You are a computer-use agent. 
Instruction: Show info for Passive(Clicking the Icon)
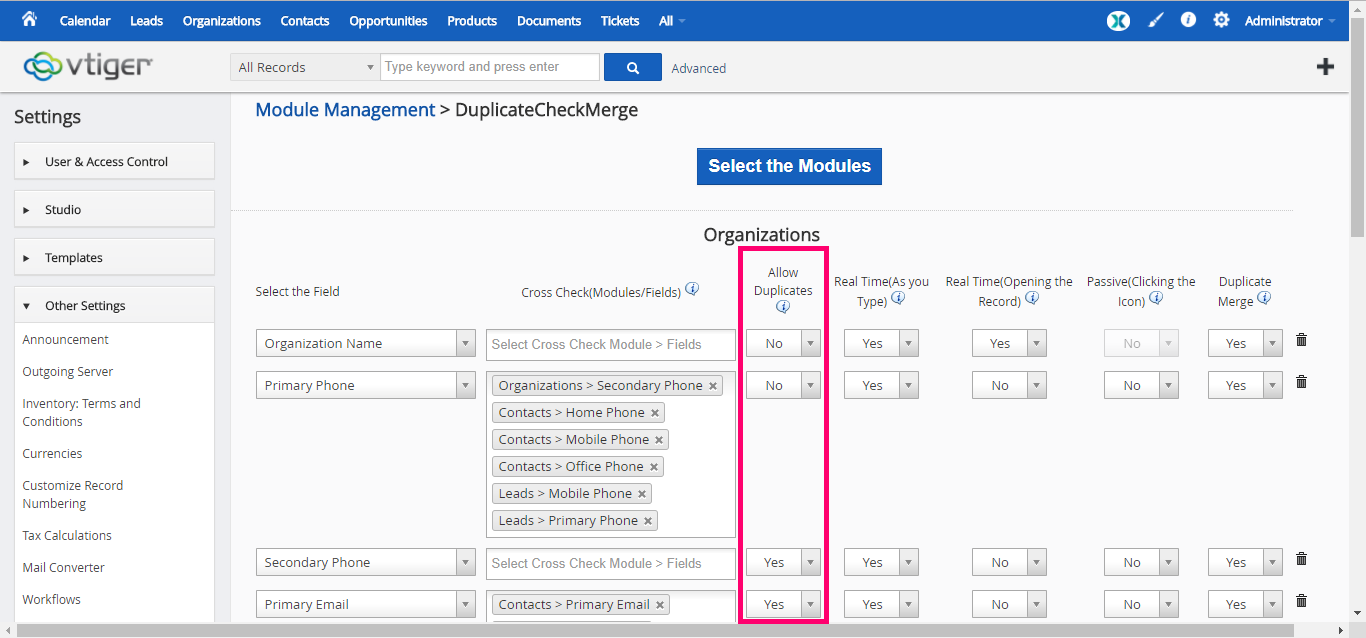(x=1156, y=298)
